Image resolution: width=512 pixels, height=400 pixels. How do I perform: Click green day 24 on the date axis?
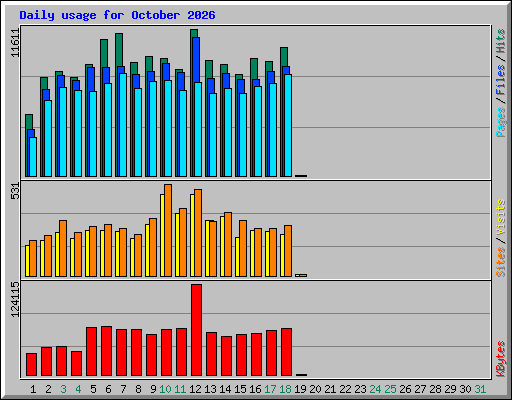point(375,389)
